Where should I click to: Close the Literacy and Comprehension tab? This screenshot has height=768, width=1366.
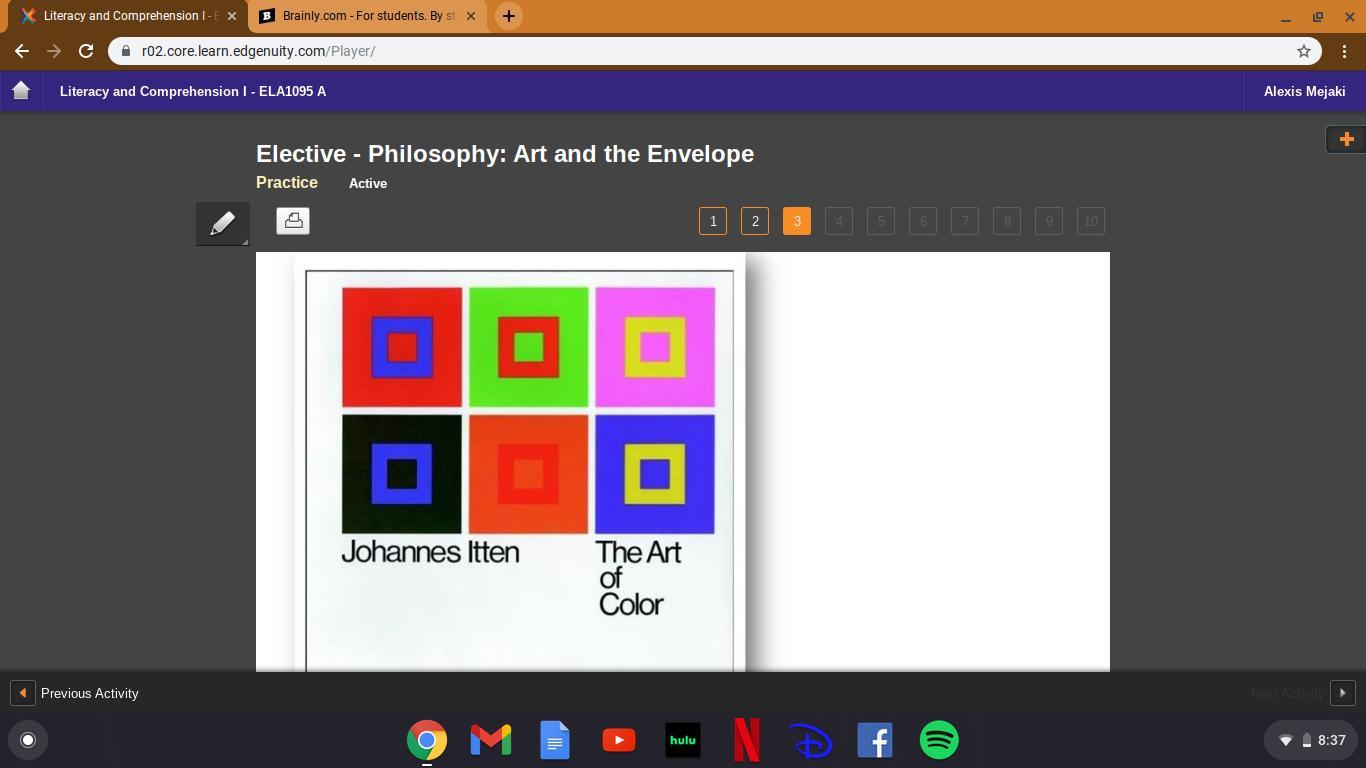232,16
